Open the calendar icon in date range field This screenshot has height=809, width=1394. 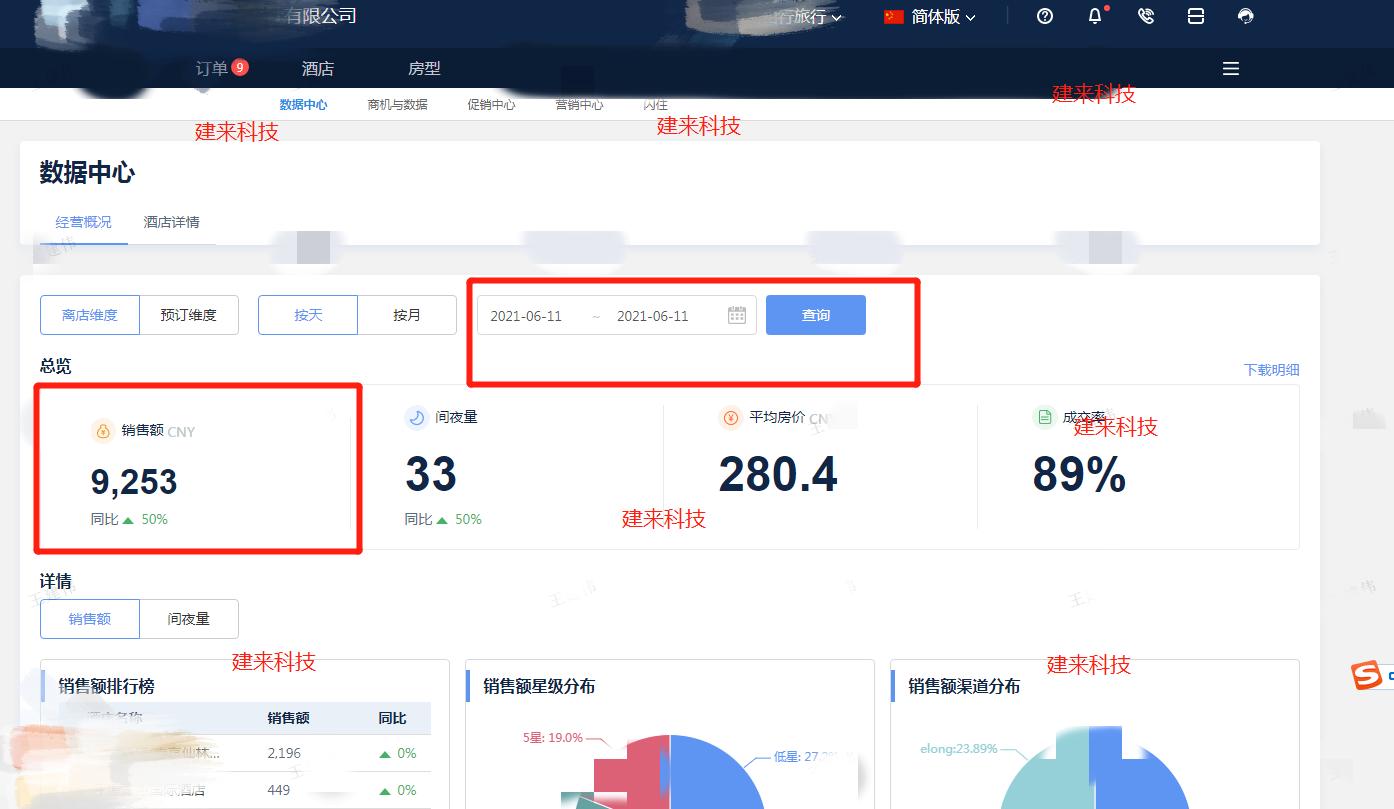[x=737, y=314]
